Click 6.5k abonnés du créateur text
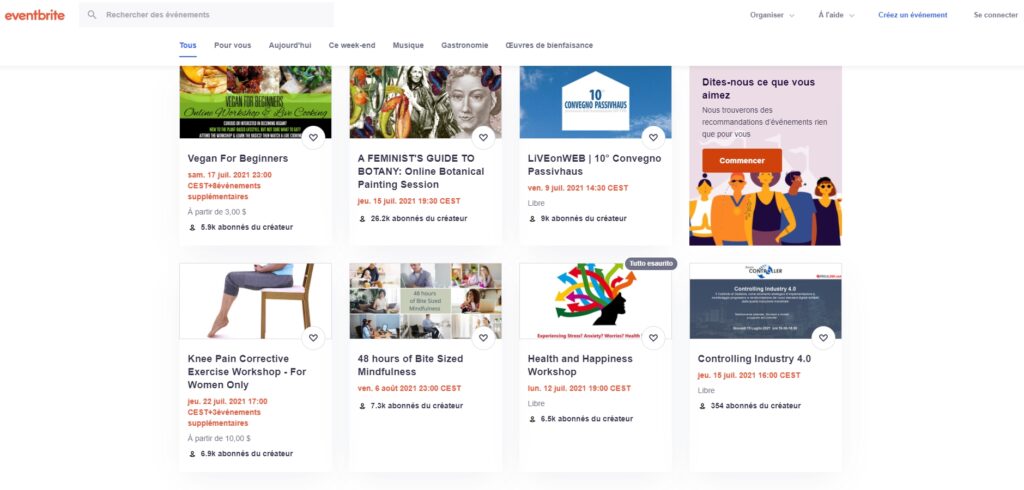Screen dimensions: 1024x490 586,419
